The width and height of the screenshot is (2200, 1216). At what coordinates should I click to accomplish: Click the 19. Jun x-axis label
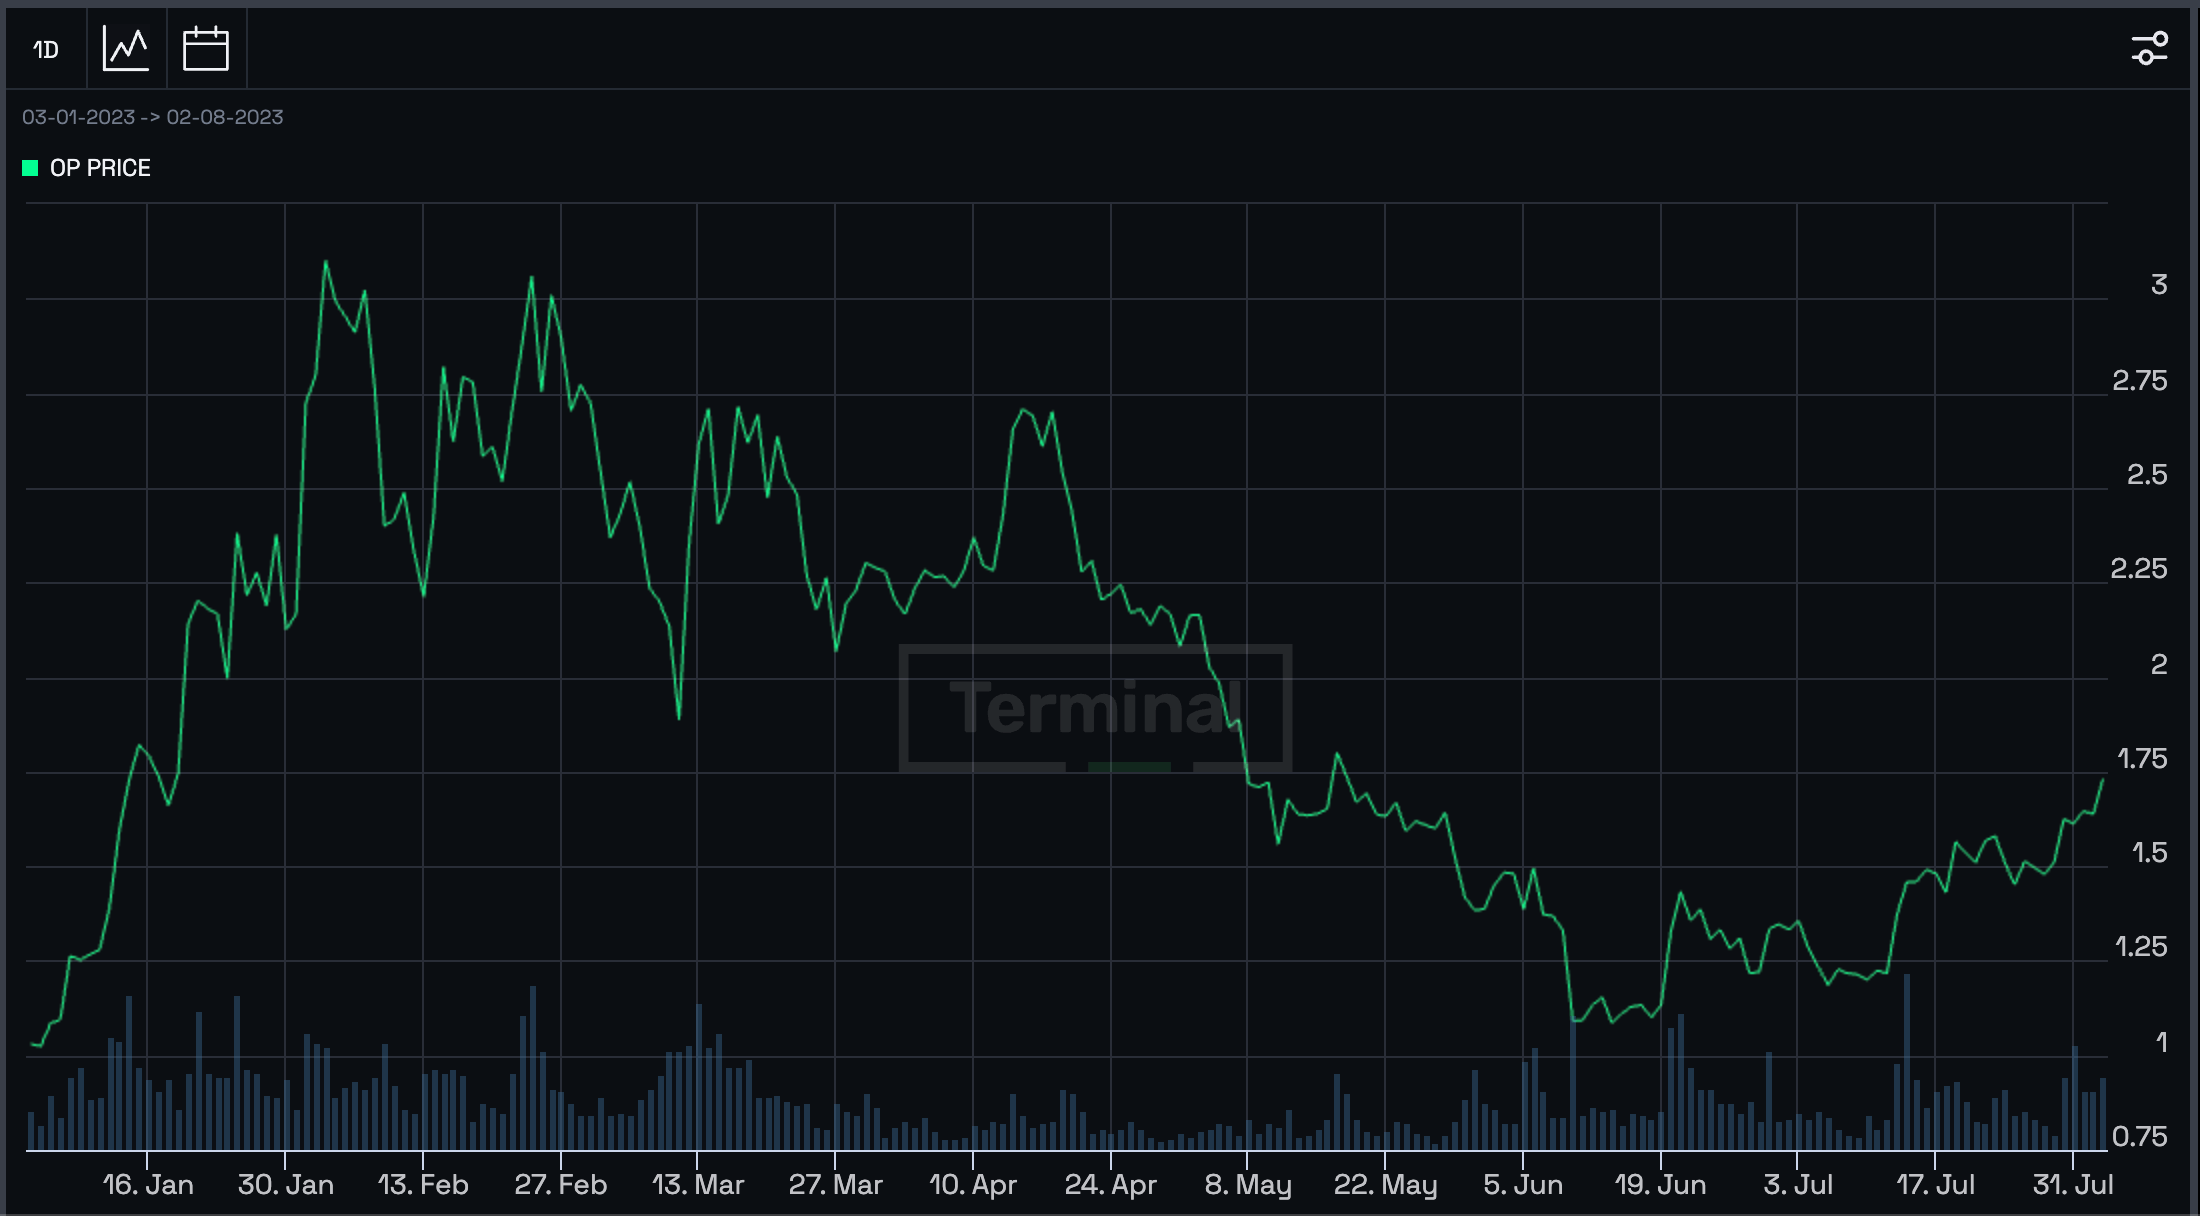pos(1661,1185)
